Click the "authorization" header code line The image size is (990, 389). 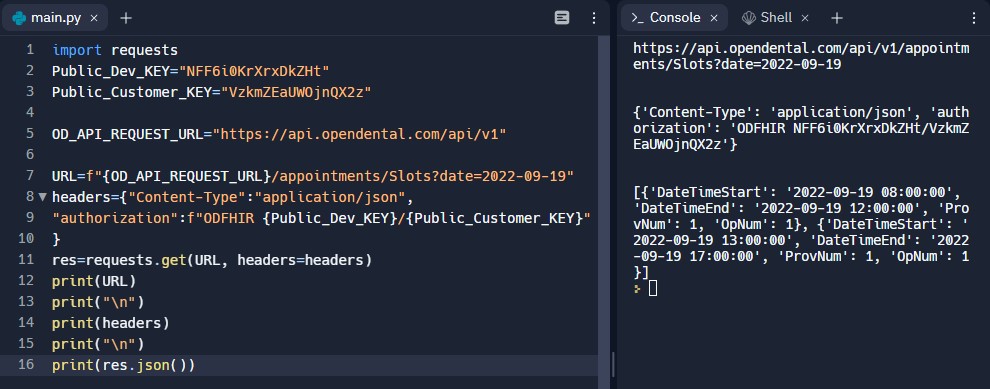(321, 218)
